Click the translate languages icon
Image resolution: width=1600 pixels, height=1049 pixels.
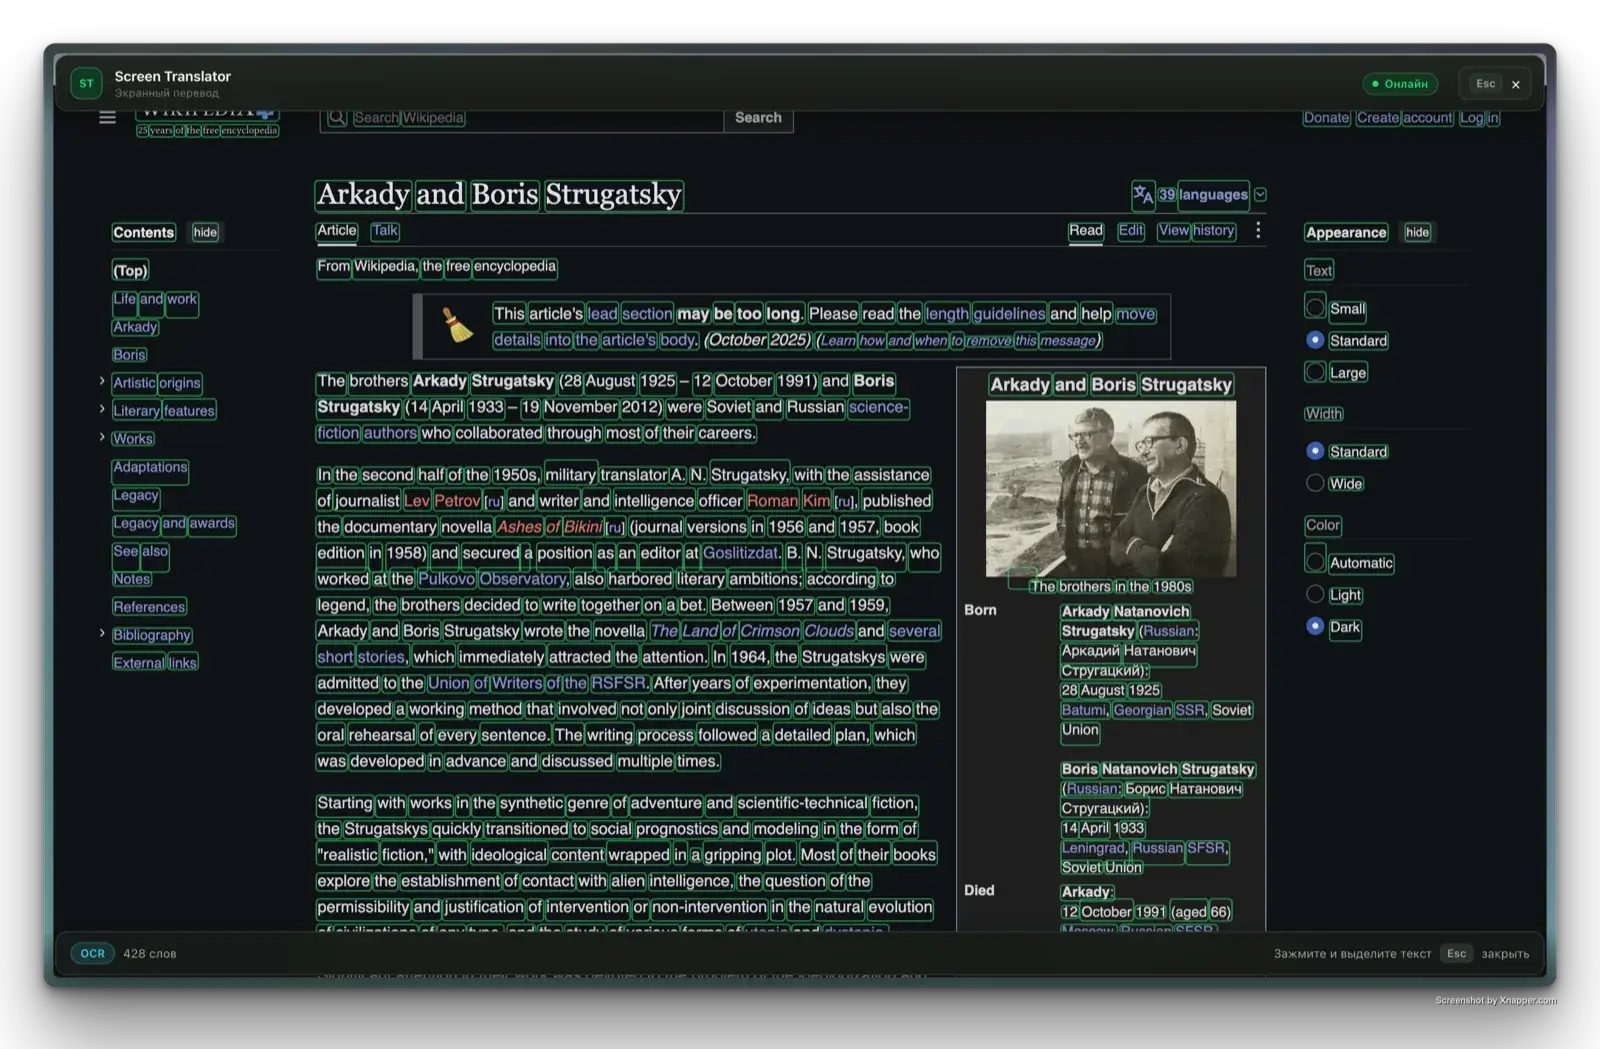(x=1142, y=194)
